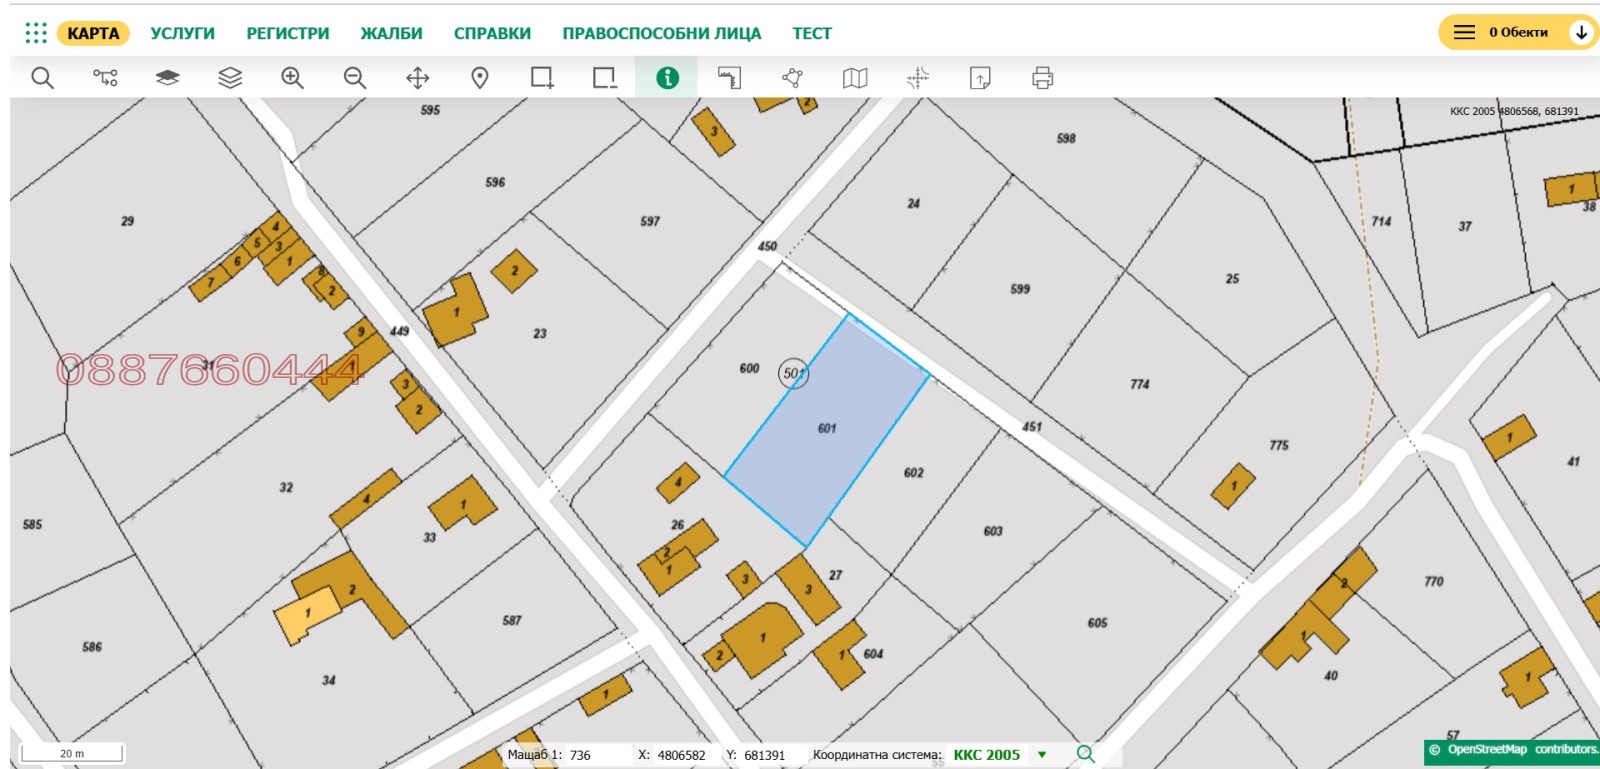Zoom in on the map
Viewport: 1600px width, 769px height.
tap(292, 78)
